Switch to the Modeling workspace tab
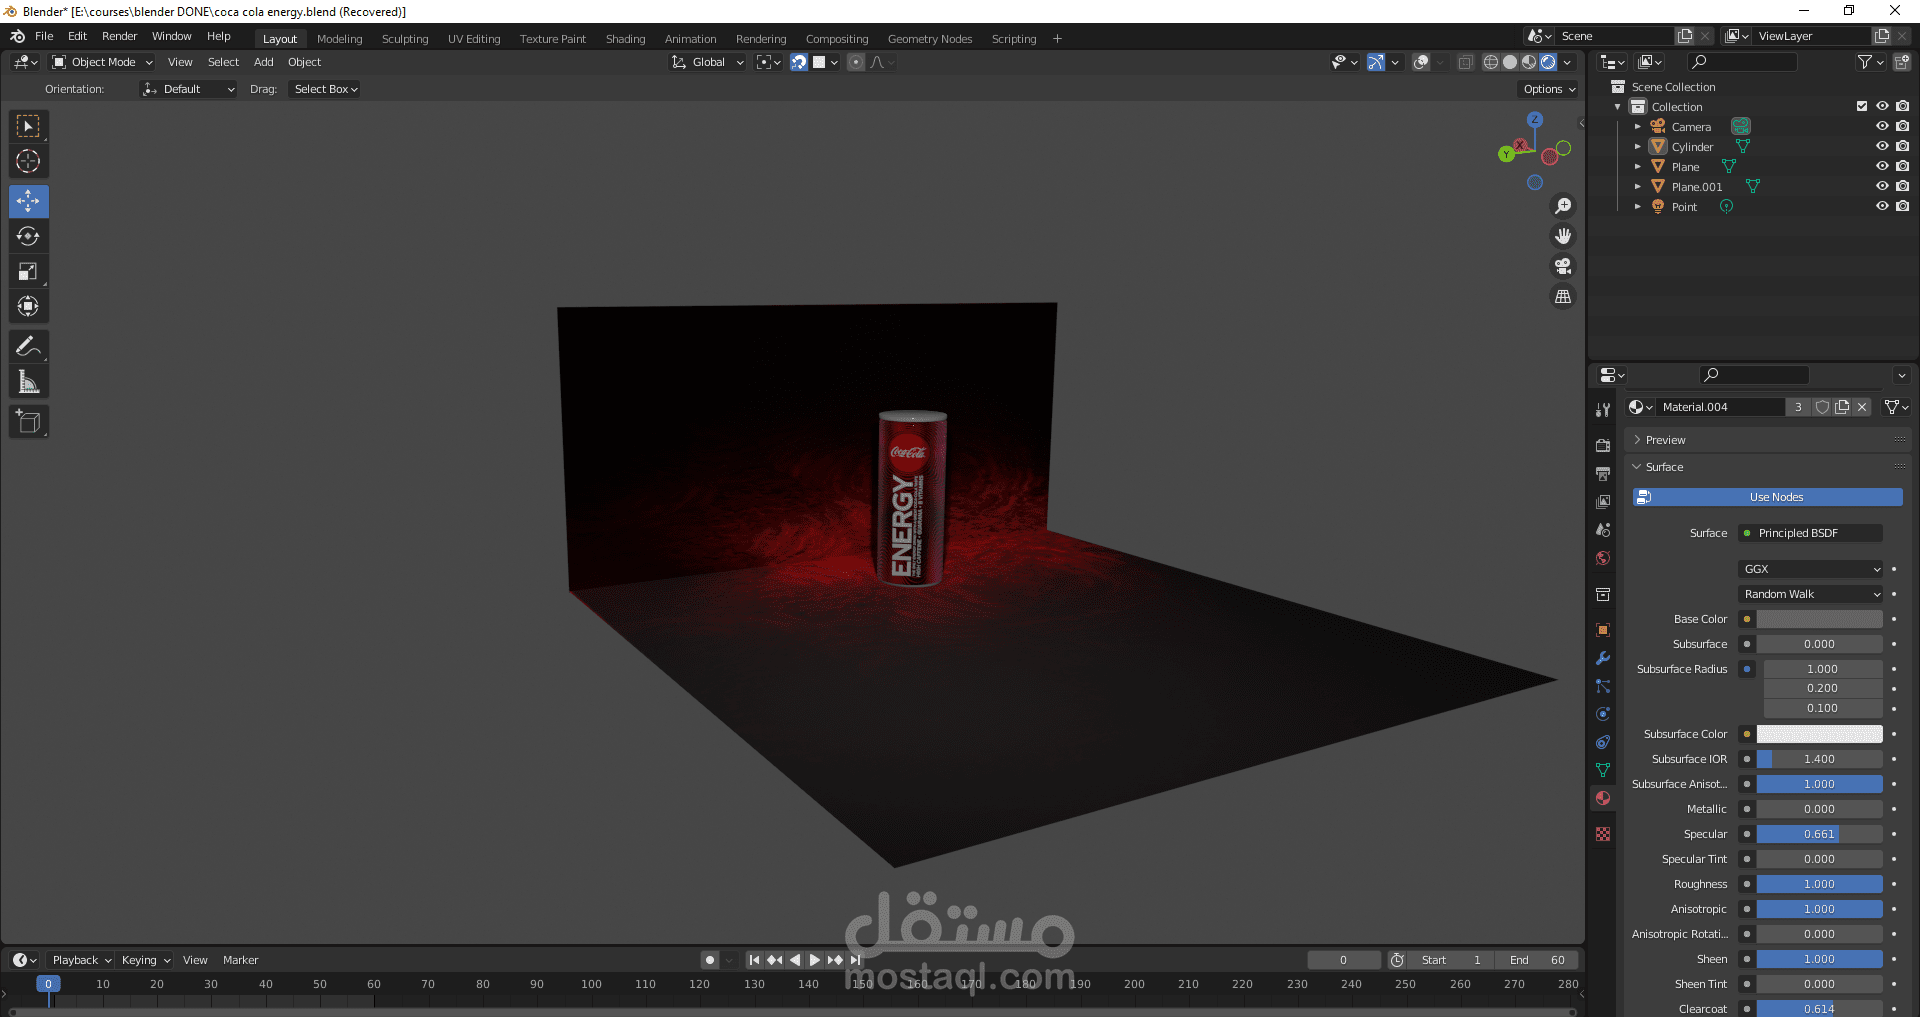This screenshot has height=1017, width=1920. pyautogui.click(x=340, y=39)
